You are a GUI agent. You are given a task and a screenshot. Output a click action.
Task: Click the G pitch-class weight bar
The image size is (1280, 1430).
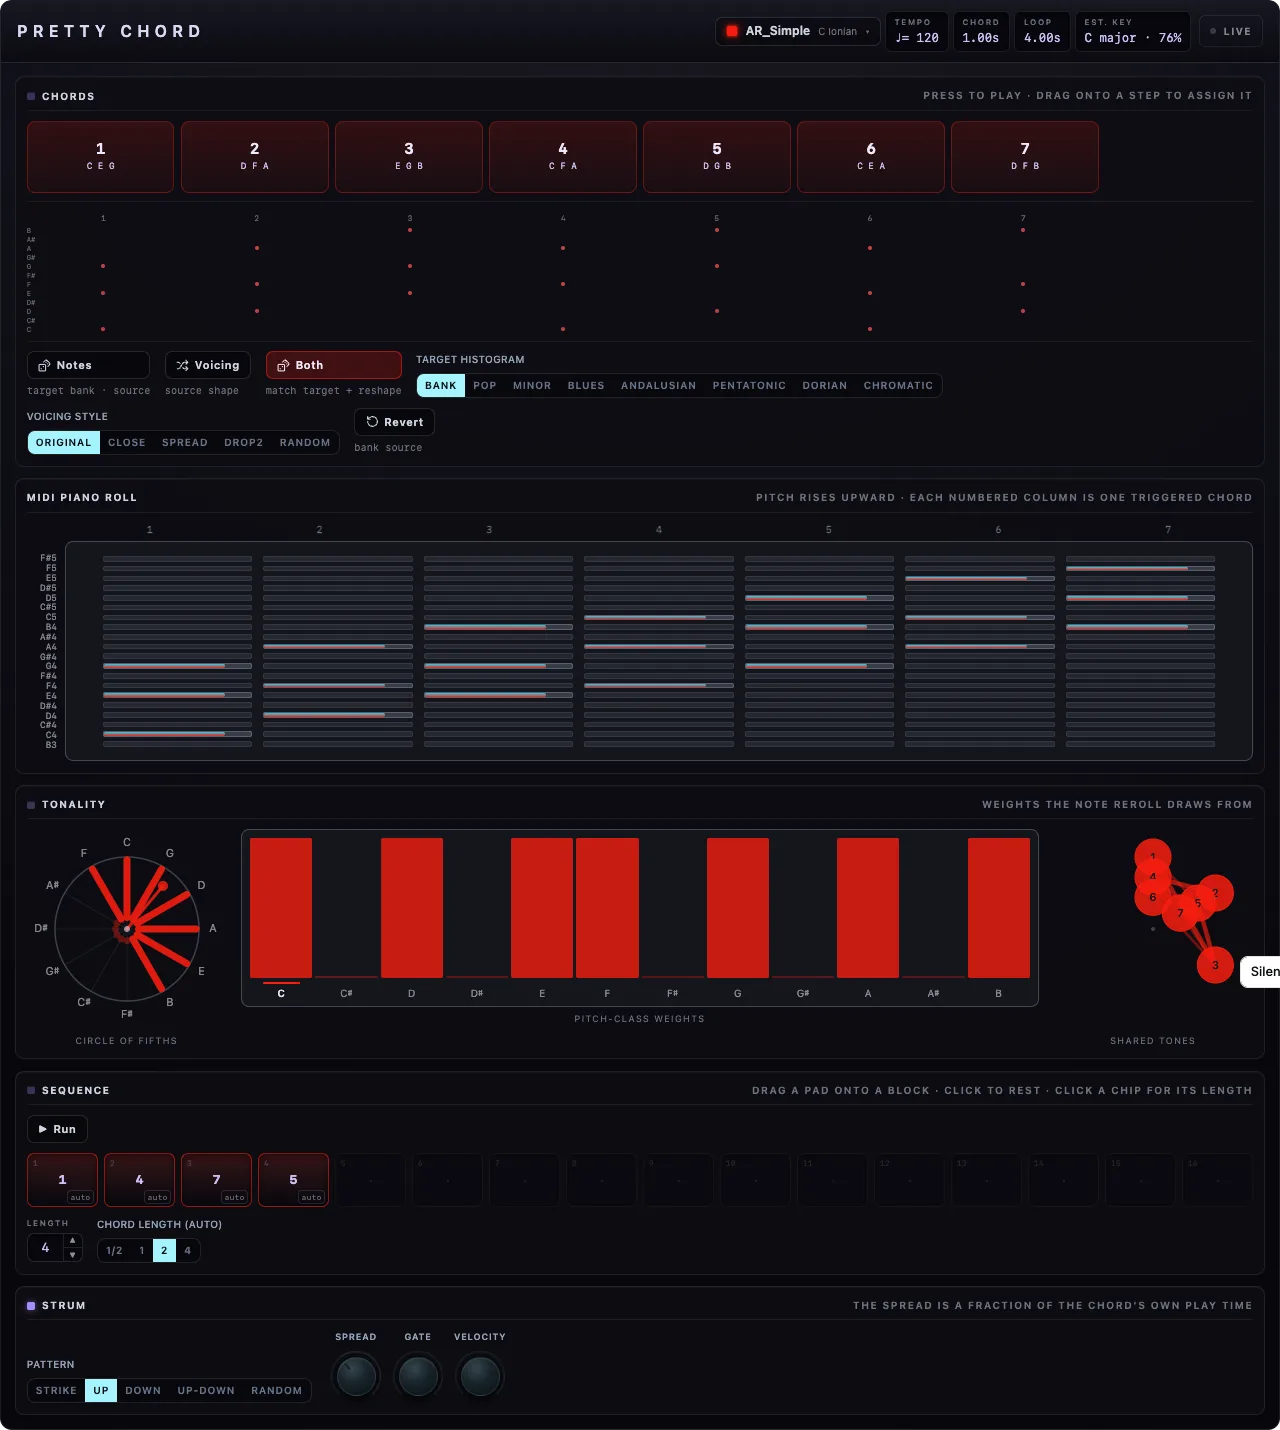point(738,908)
